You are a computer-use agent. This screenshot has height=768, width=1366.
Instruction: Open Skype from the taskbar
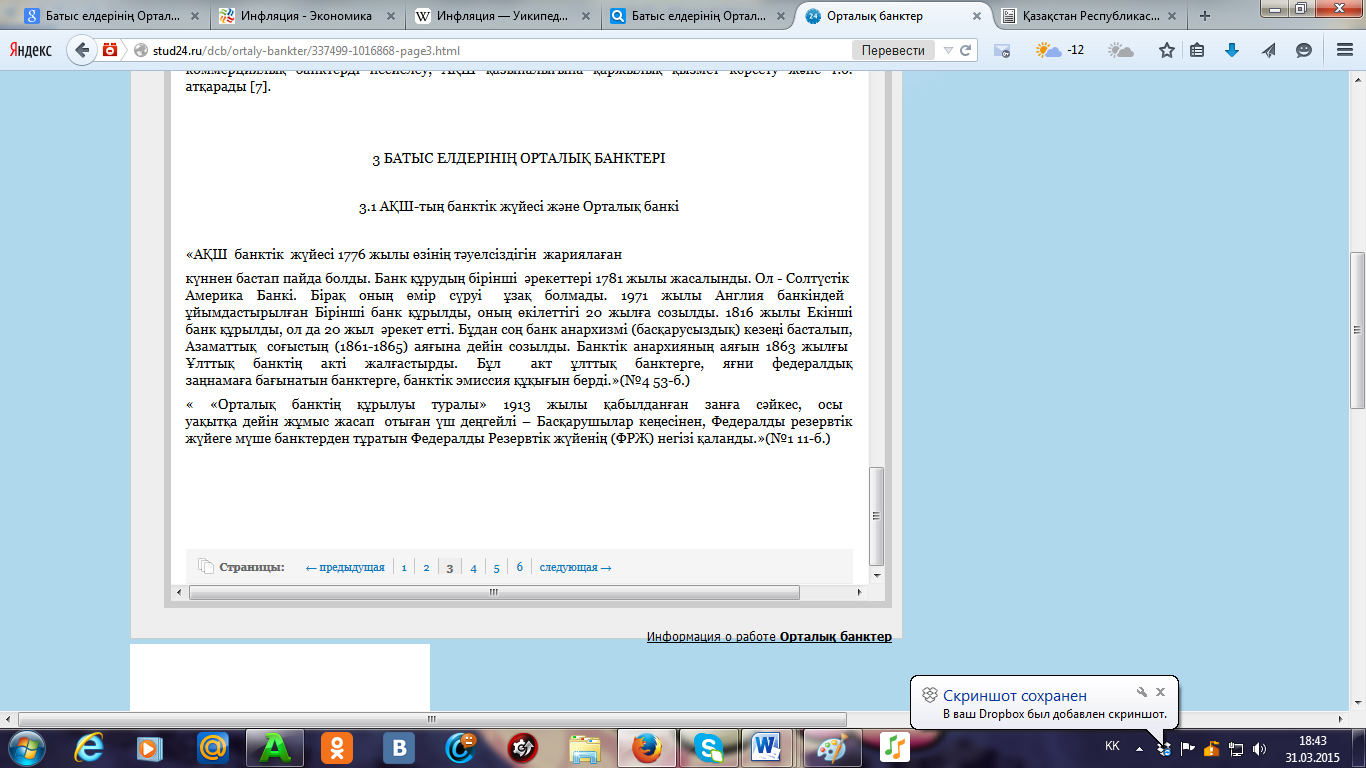[x=708, y=746]
